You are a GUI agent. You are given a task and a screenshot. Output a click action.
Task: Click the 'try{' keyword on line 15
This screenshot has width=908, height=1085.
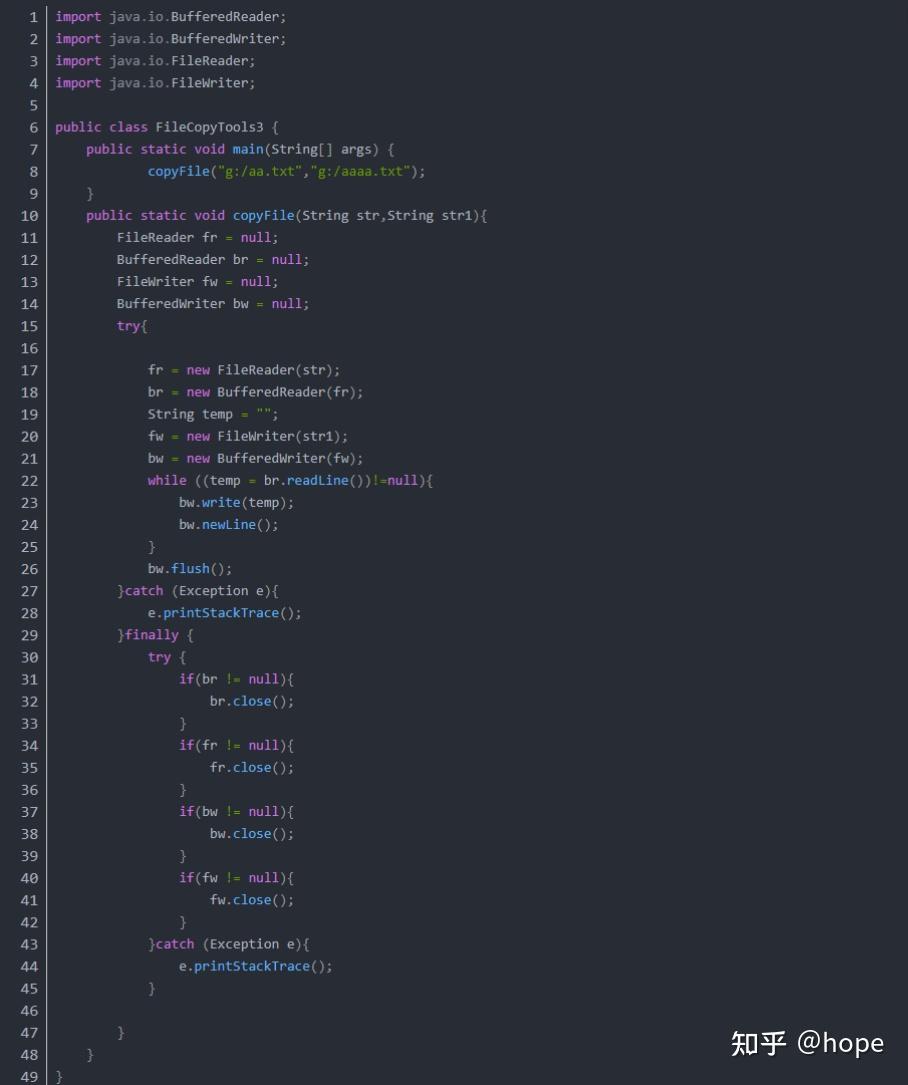(x=131, y=327)
